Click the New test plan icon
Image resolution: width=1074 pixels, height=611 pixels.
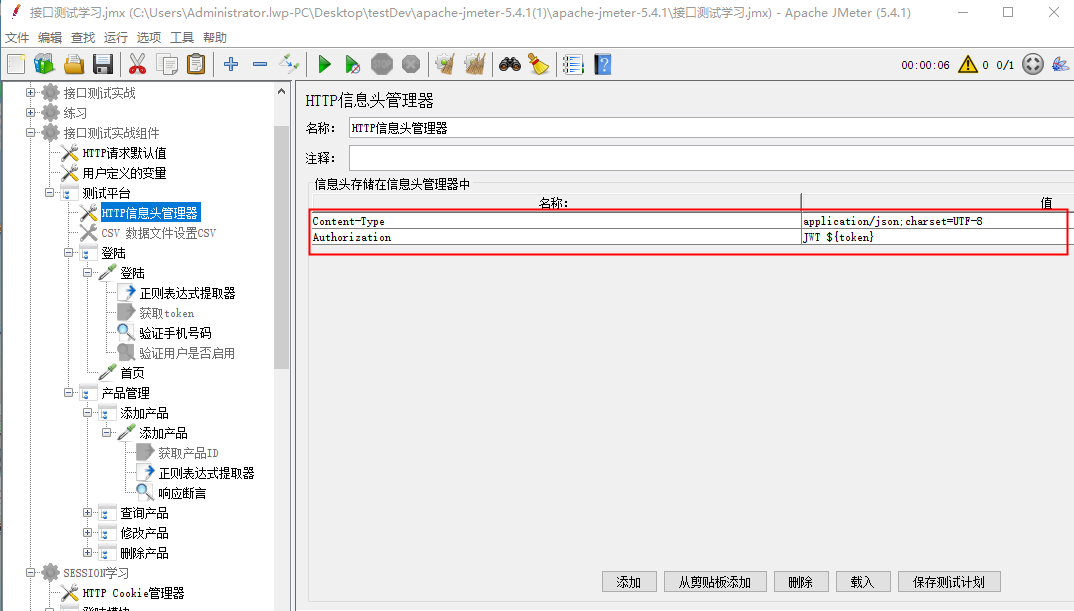tap(16, 64)
